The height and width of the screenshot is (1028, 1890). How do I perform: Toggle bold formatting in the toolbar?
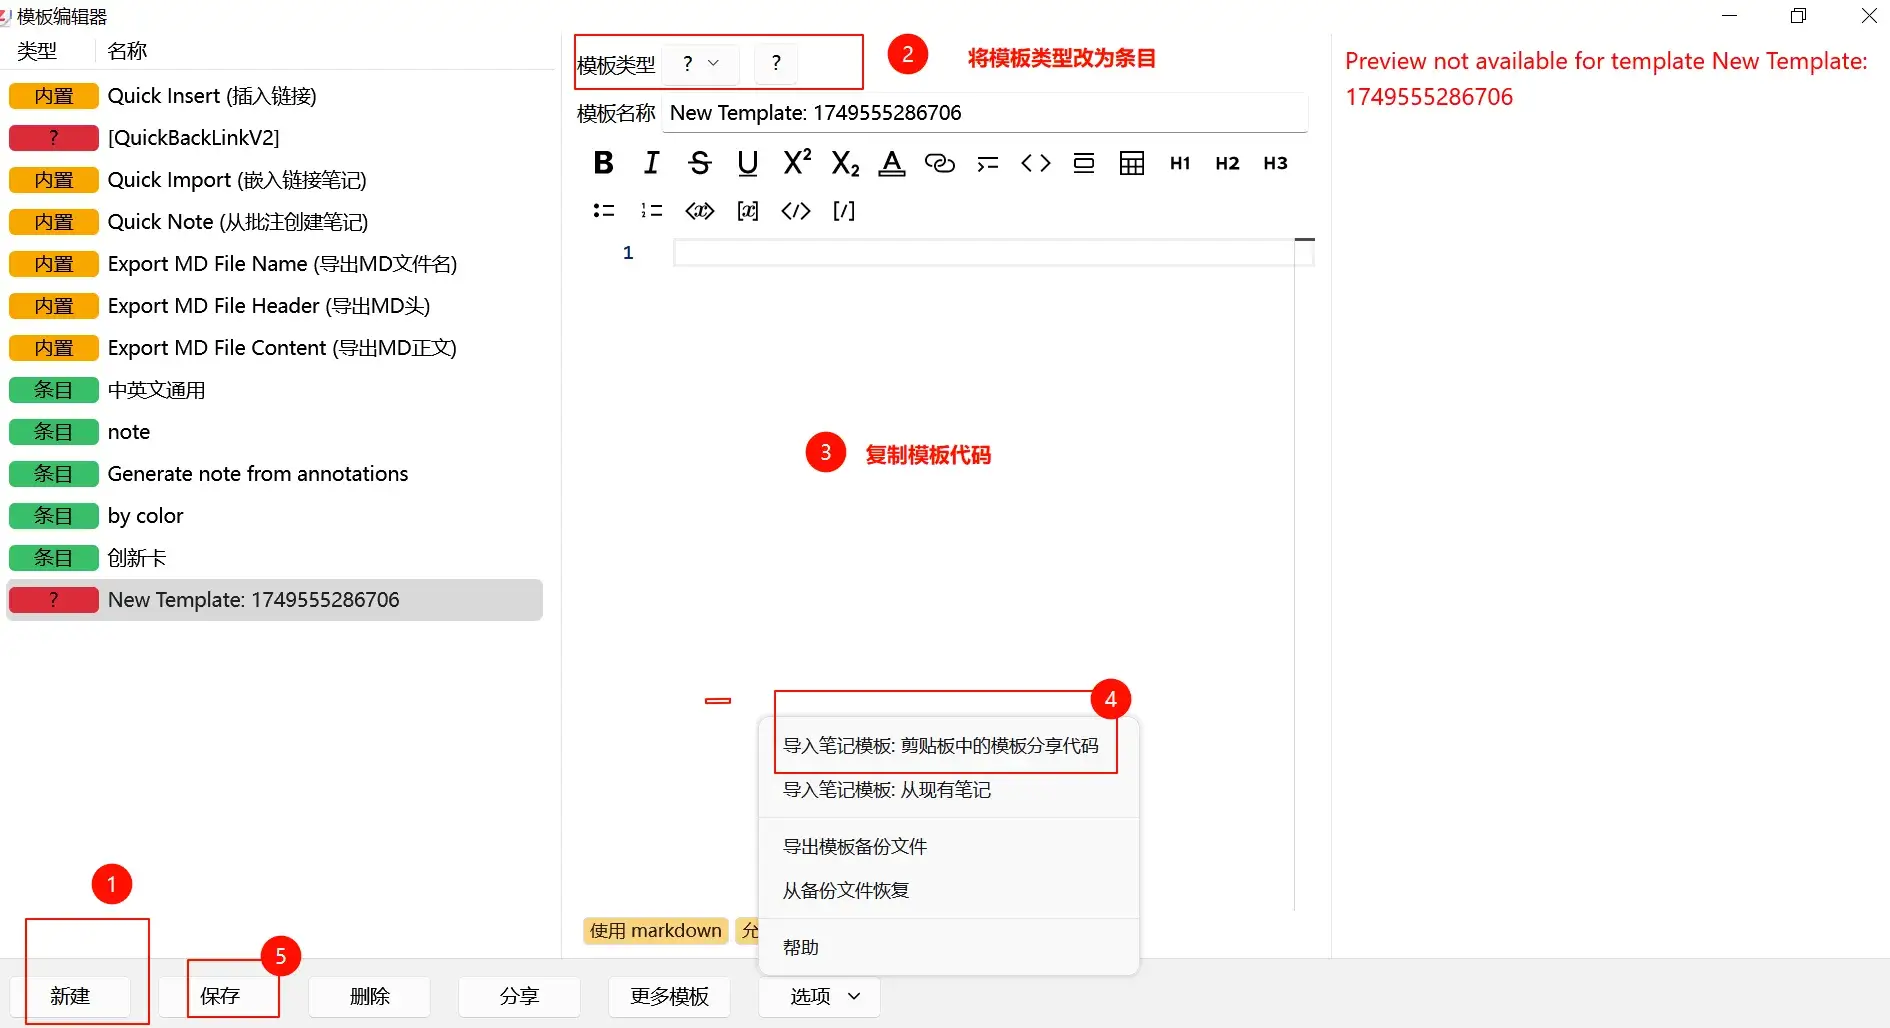pos(603,163)
